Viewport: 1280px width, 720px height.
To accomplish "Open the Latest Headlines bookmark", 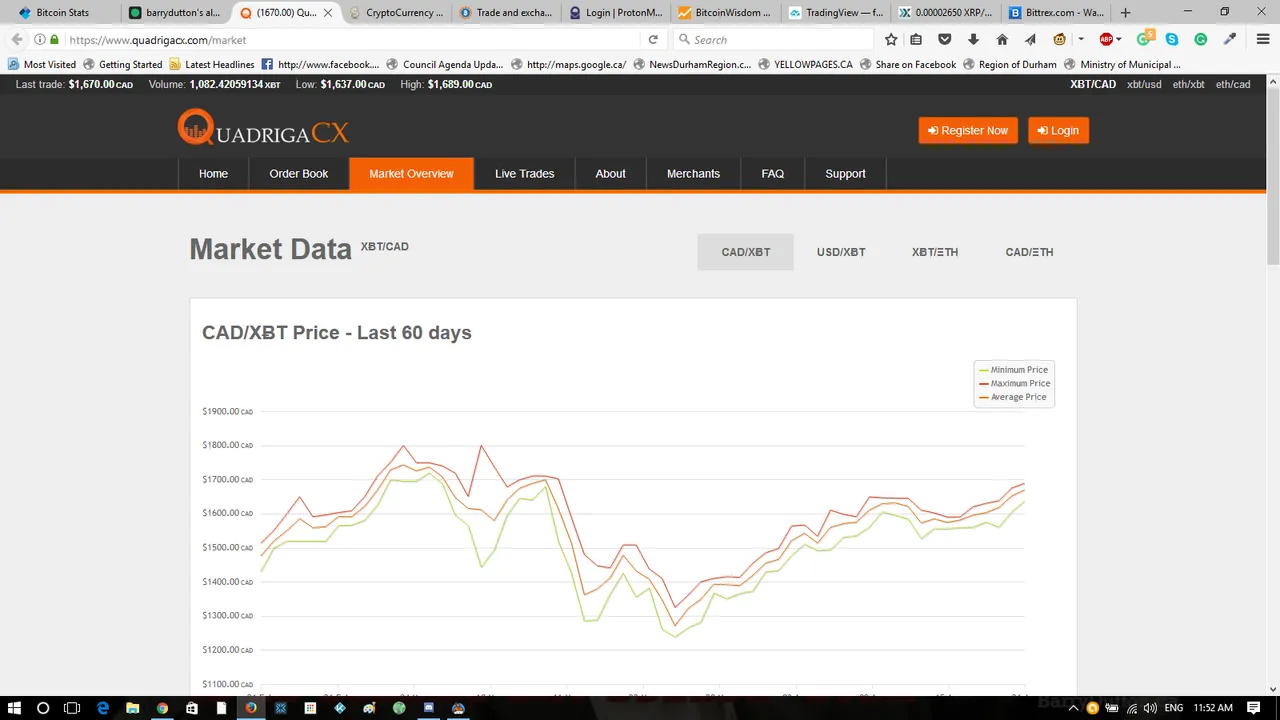I will [211, 64].
